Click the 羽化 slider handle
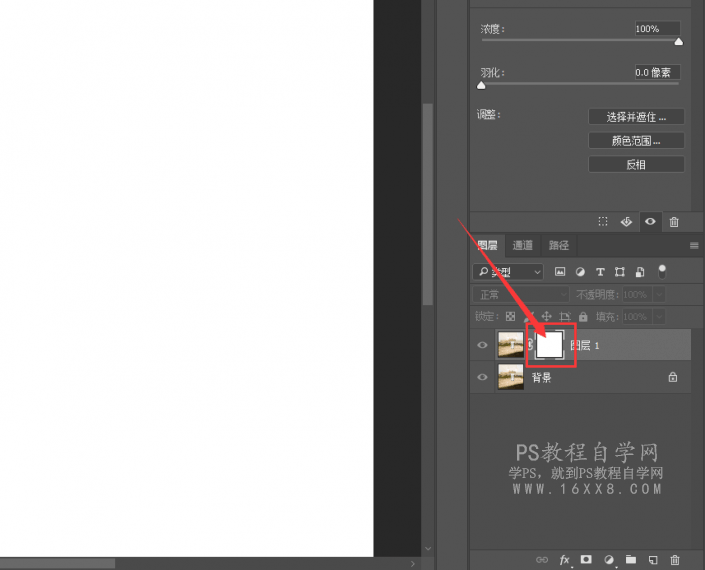 pyautogui.click(x=481, y=85)
